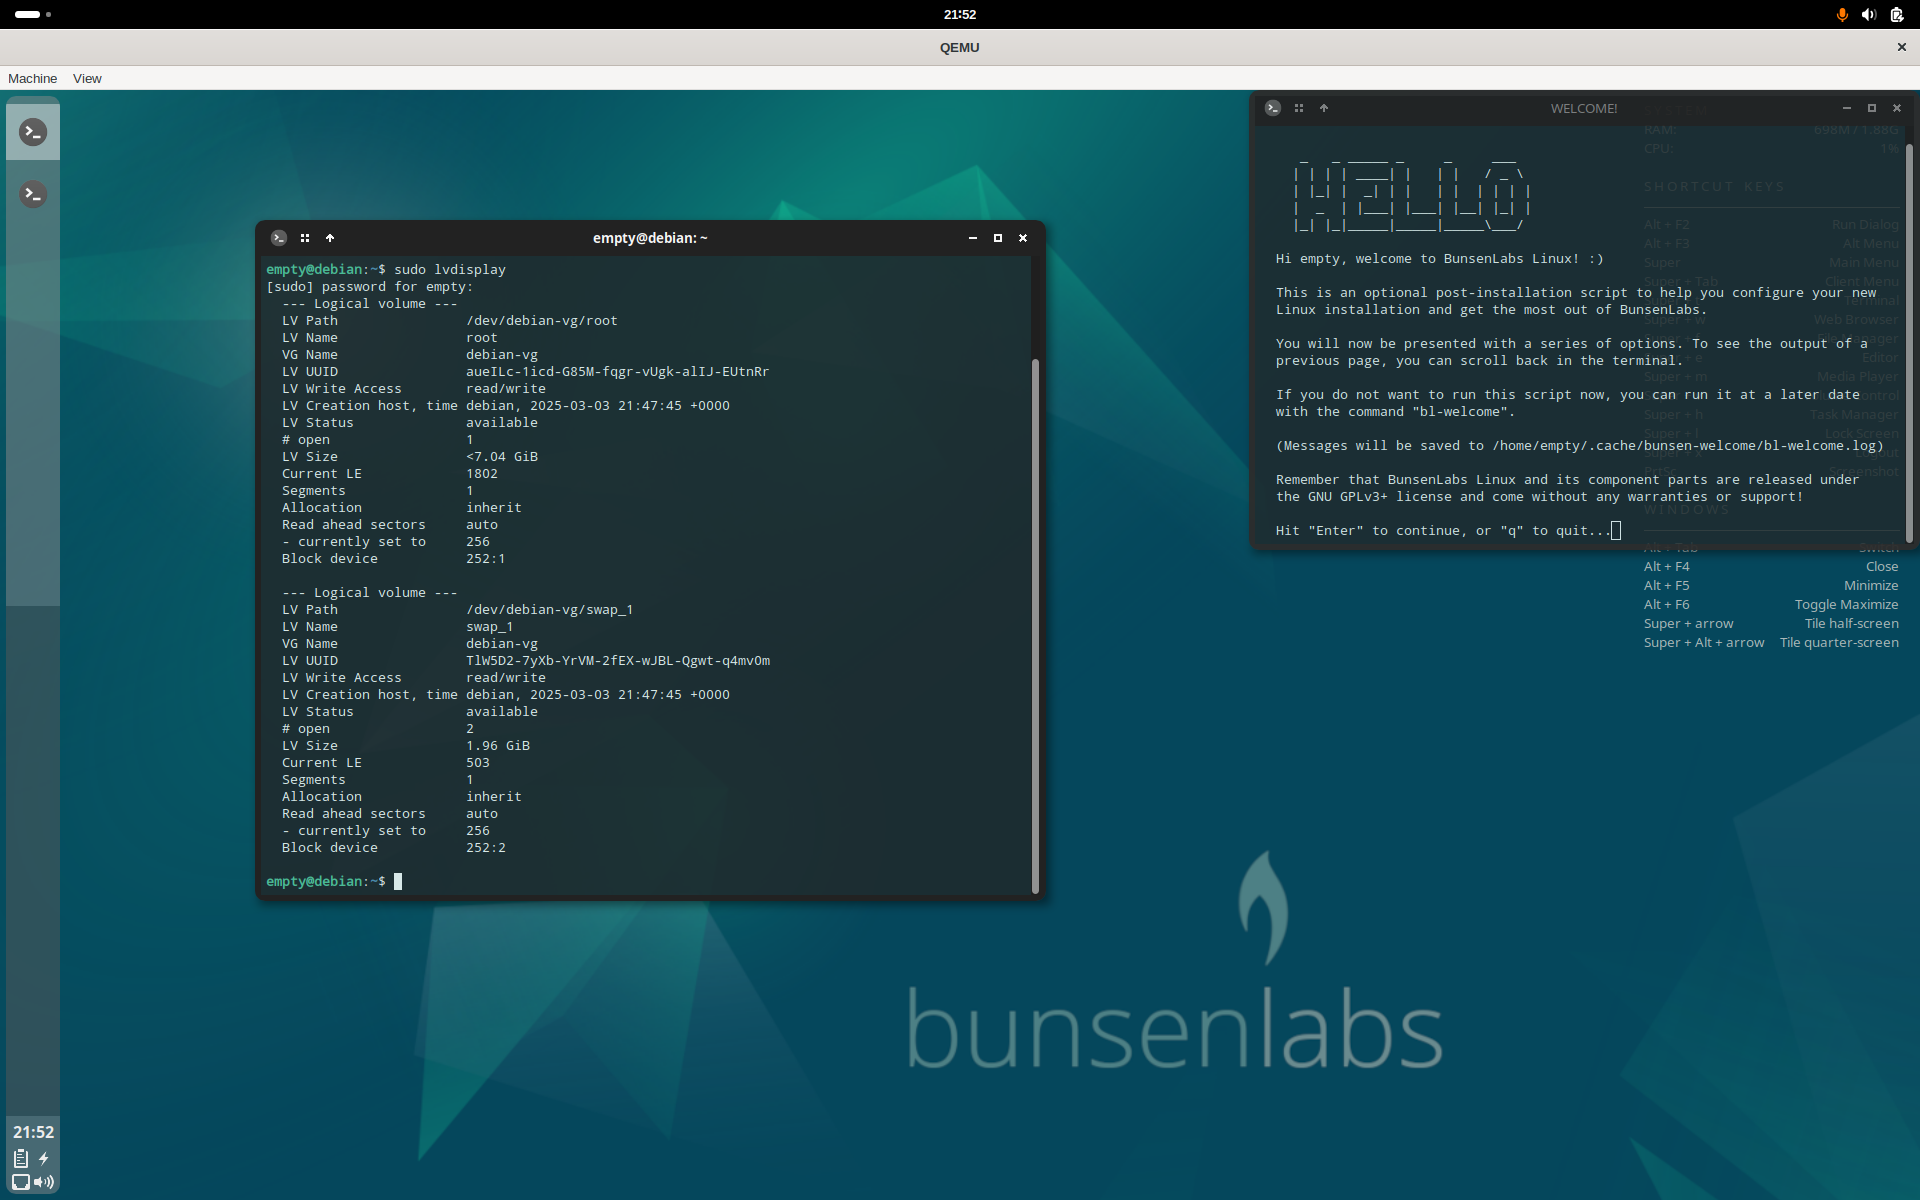The image size is (1920, 1200).
Task: Open the View menu in QEMU
Action: click(87, 78)
